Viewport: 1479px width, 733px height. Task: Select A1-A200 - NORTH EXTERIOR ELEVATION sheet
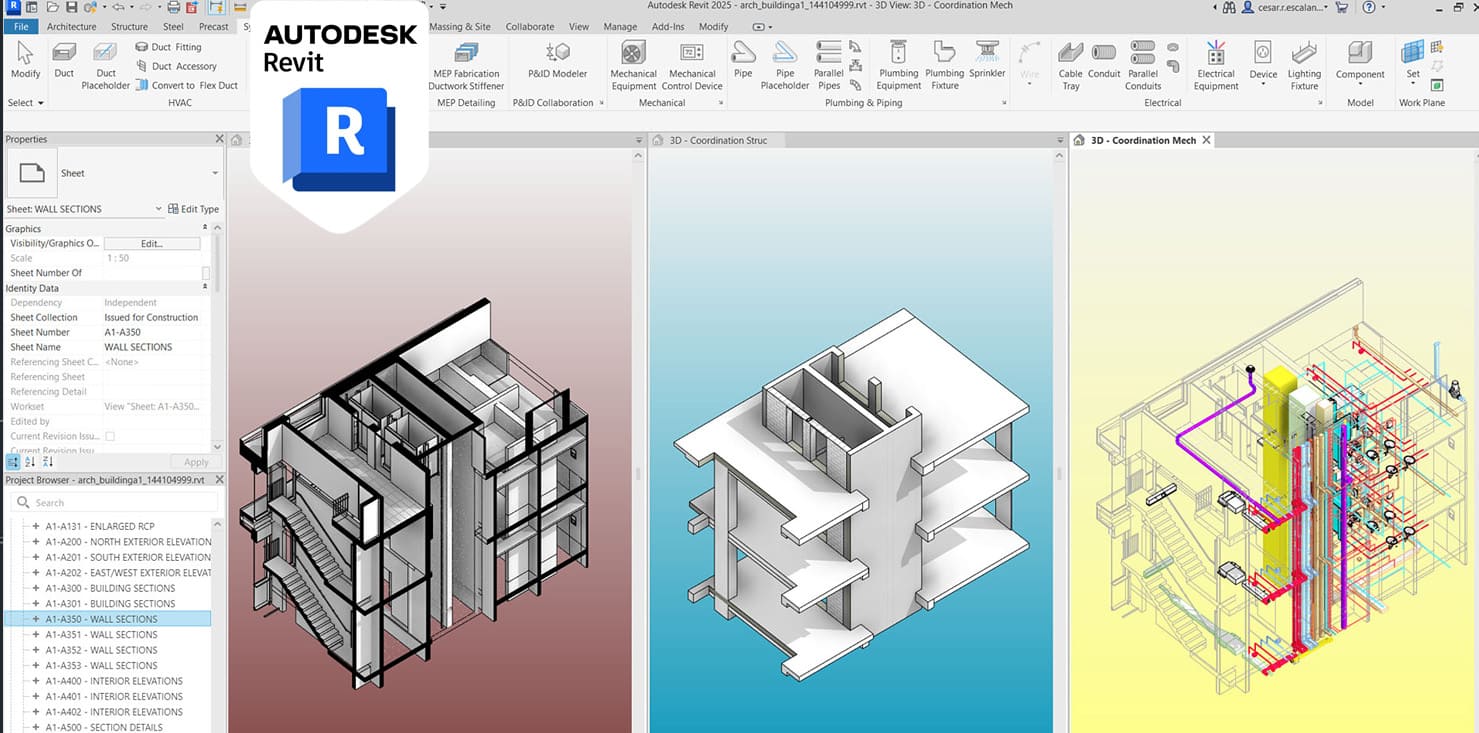(128, 541)
